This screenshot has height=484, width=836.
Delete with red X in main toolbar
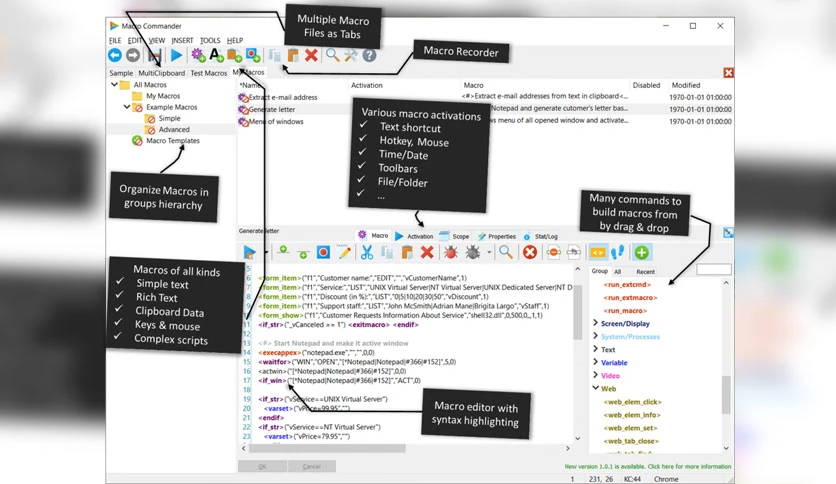pos(311,55)
